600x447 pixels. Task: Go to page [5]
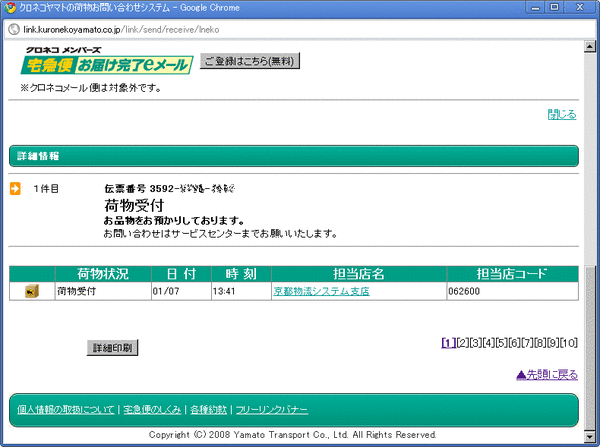502,343
